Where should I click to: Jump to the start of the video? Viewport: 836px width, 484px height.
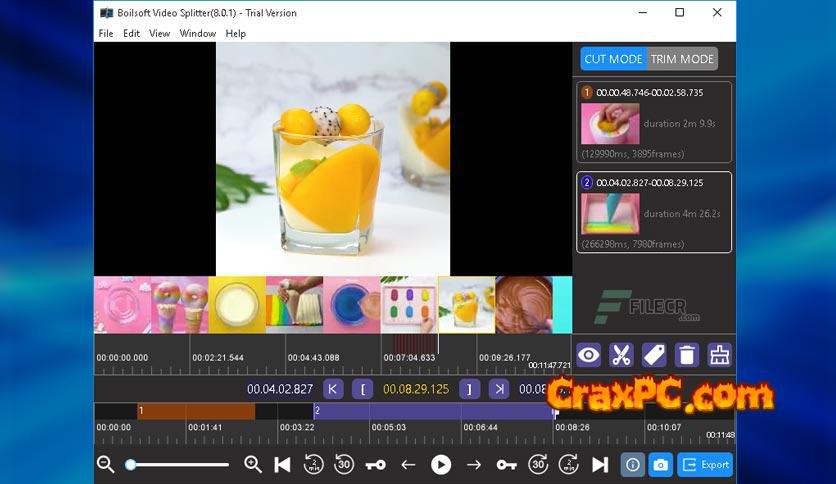283,464
